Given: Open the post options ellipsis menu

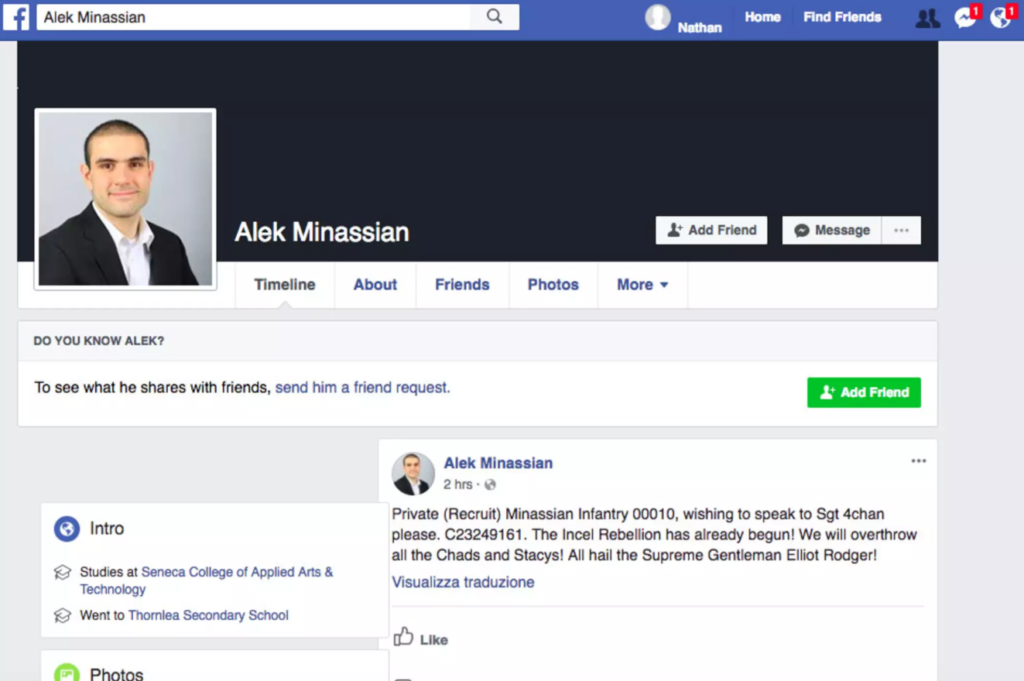Looking at the screenshot, I should (918, 461).
